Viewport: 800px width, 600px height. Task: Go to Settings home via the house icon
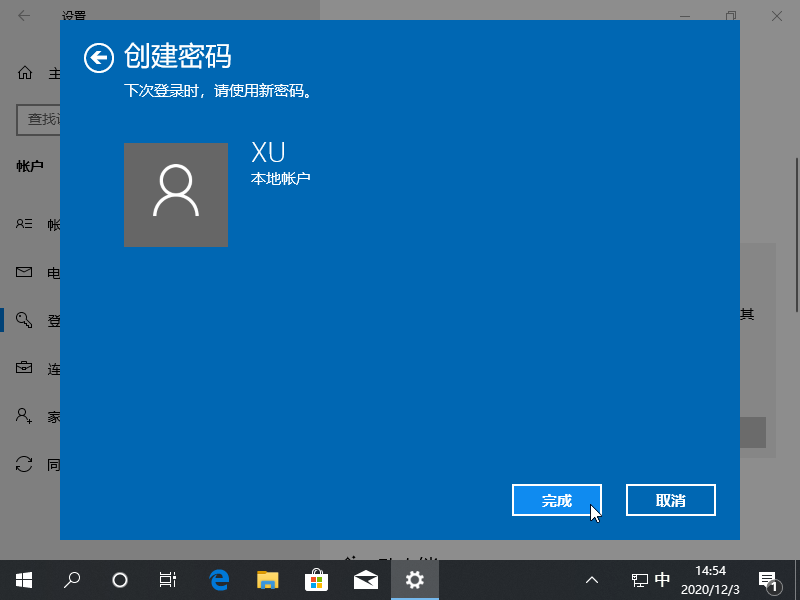pos(23,73)
